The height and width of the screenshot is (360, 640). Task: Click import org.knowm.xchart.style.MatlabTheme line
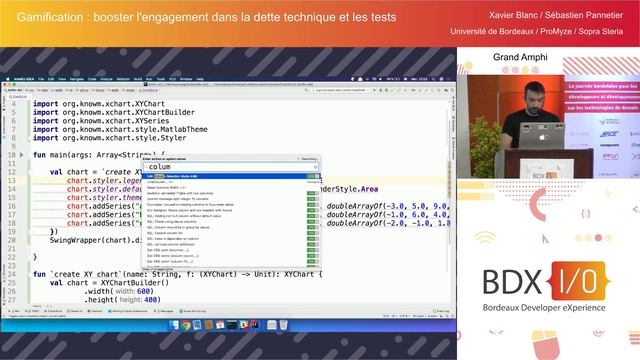coord(120,129)
